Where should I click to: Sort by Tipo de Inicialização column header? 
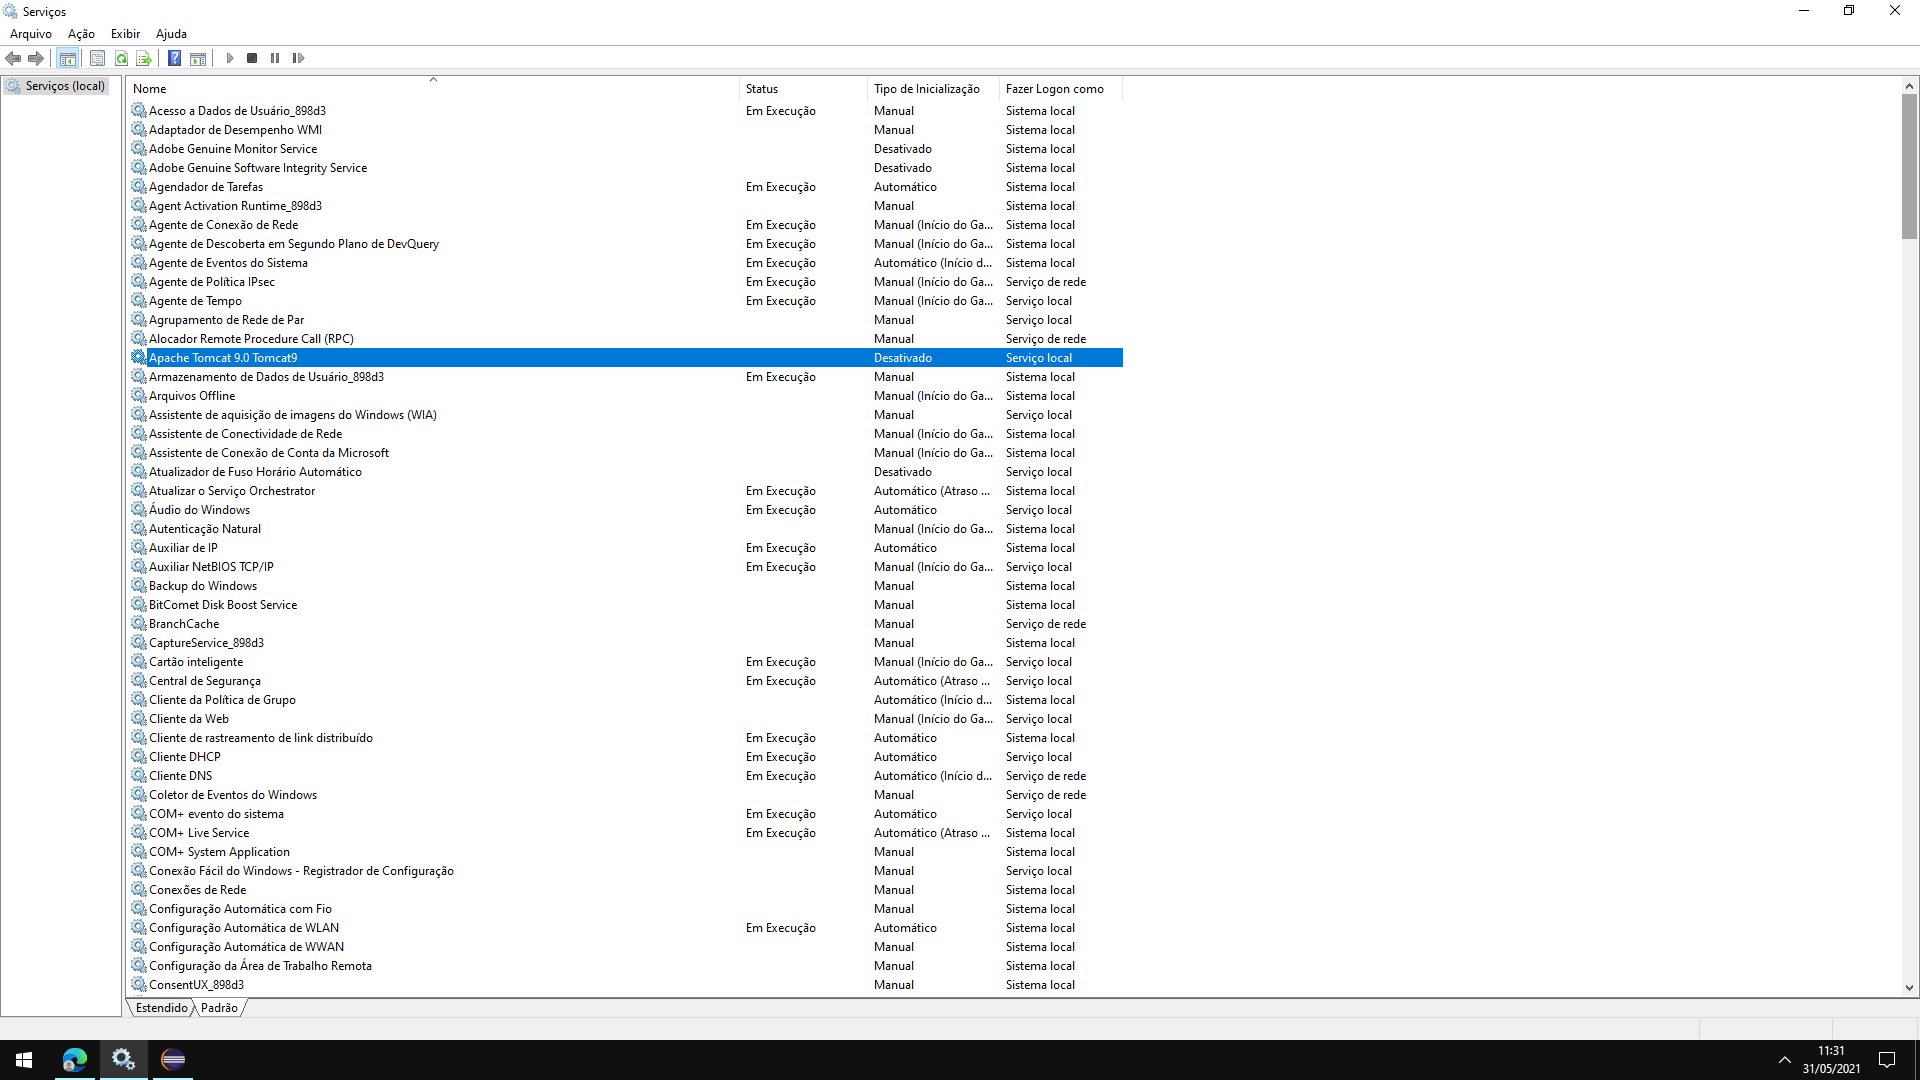click(933, 89)
